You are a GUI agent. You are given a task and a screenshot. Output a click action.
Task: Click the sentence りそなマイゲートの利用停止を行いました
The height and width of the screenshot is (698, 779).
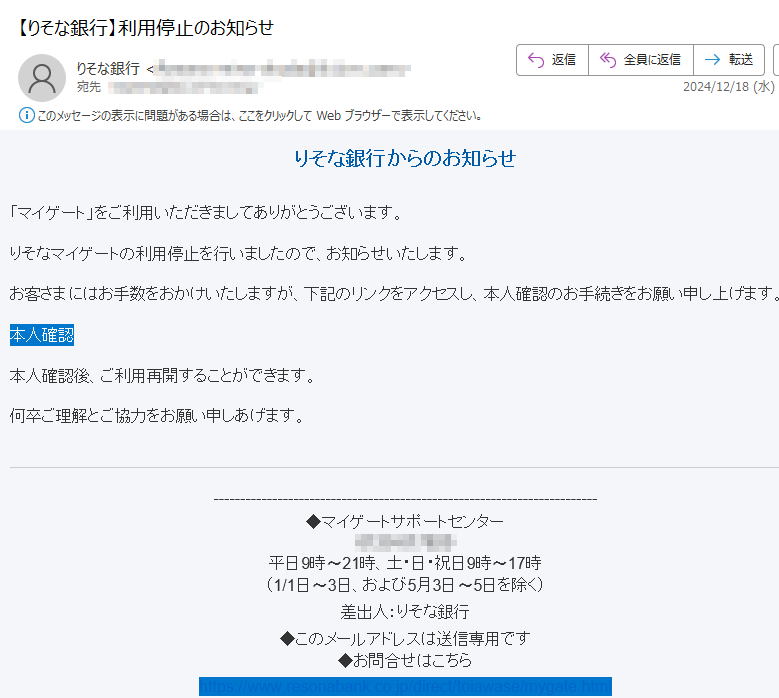click(x=238, y=253)
